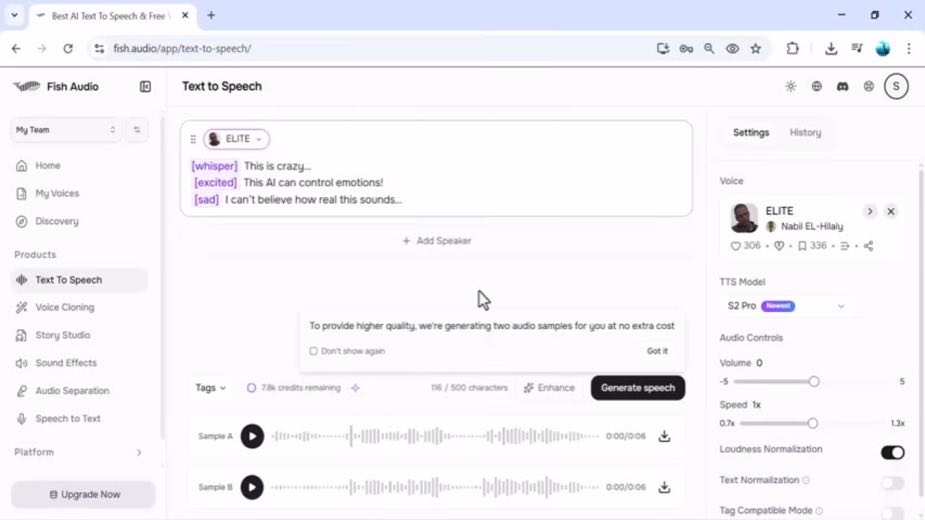
Task: Click Enhance button
Action: (549, 388)
